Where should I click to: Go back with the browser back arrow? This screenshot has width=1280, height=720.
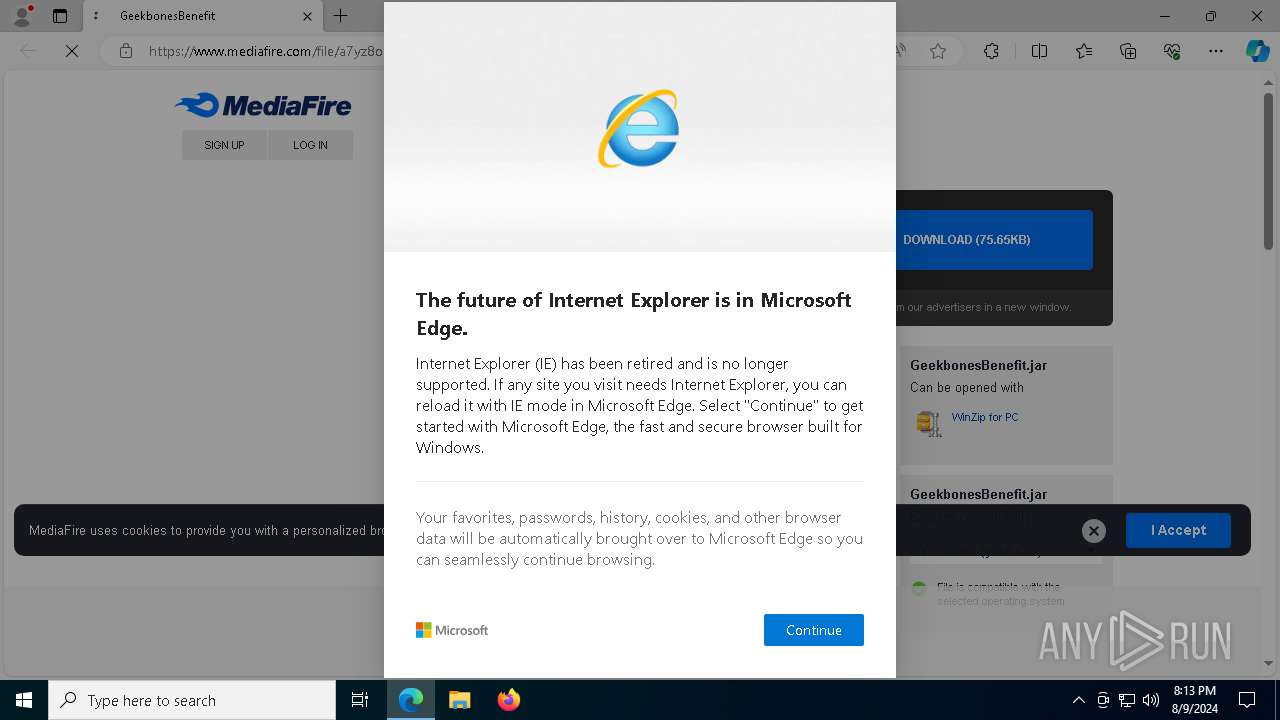pyautogui.click(x=28, y=51)
